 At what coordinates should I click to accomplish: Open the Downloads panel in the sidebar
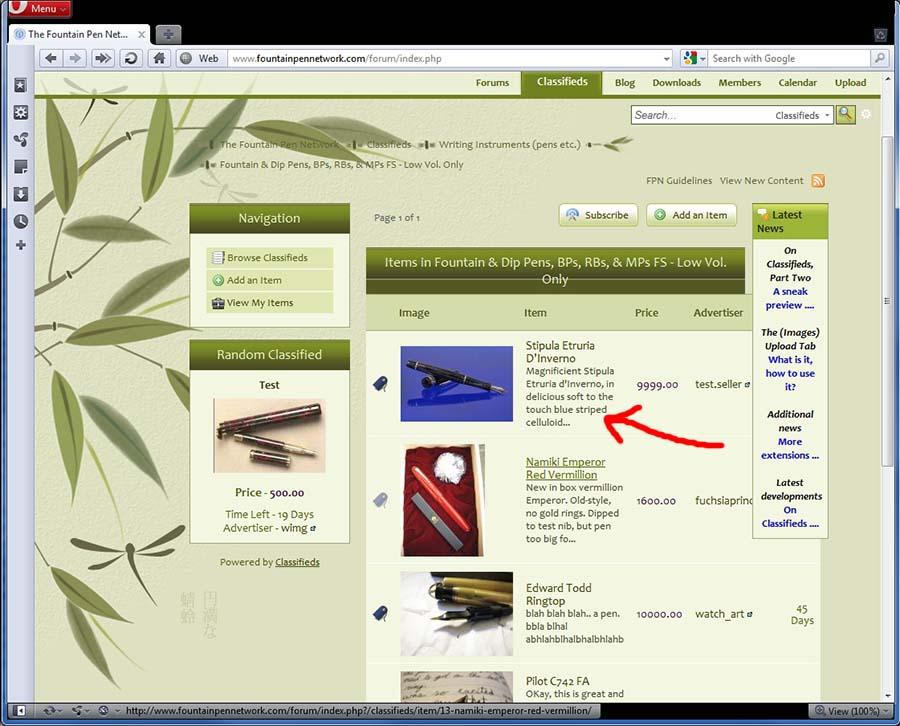(x=20, y=194)
